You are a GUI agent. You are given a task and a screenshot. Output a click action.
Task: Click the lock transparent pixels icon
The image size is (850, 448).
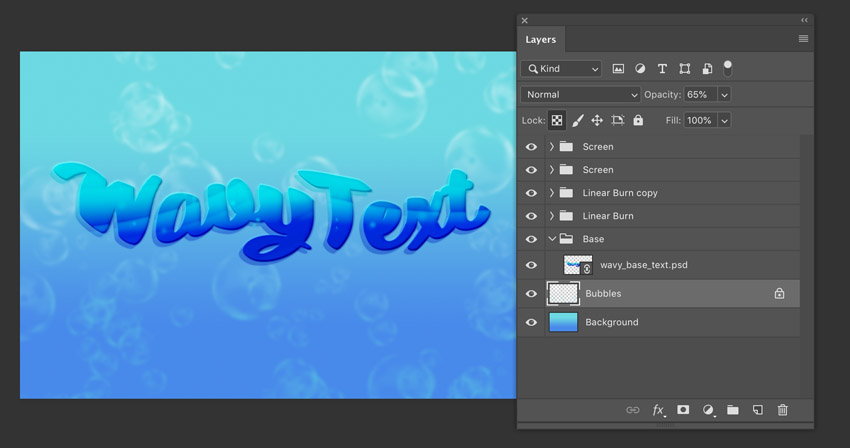557,120
